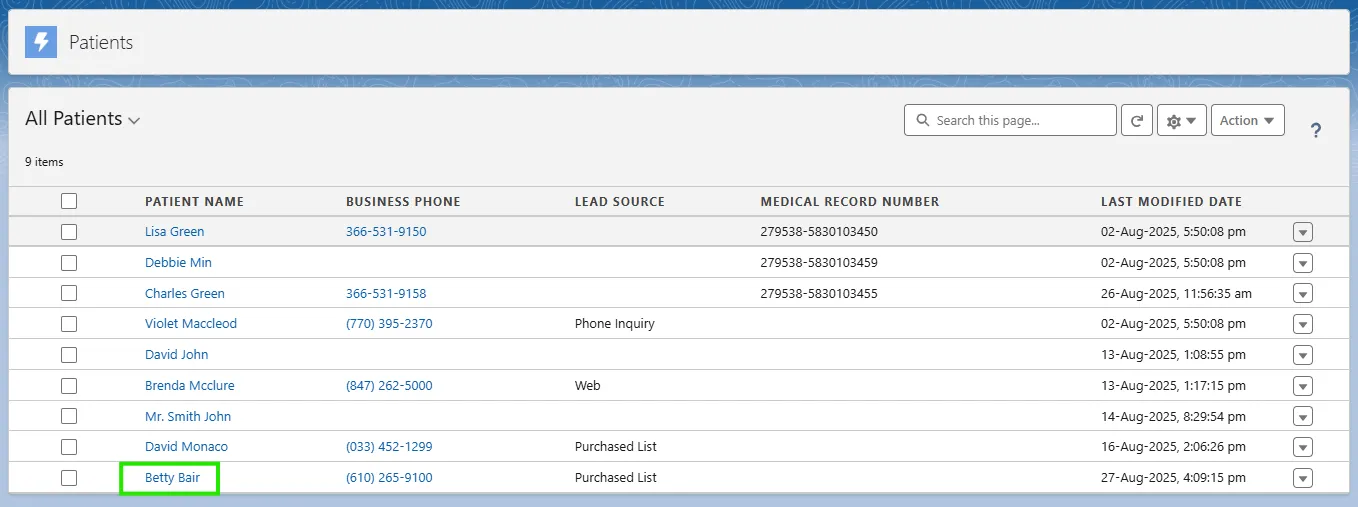Tick the checkbox for Brenda Mcclure
1358x507 pixels.
69,385
